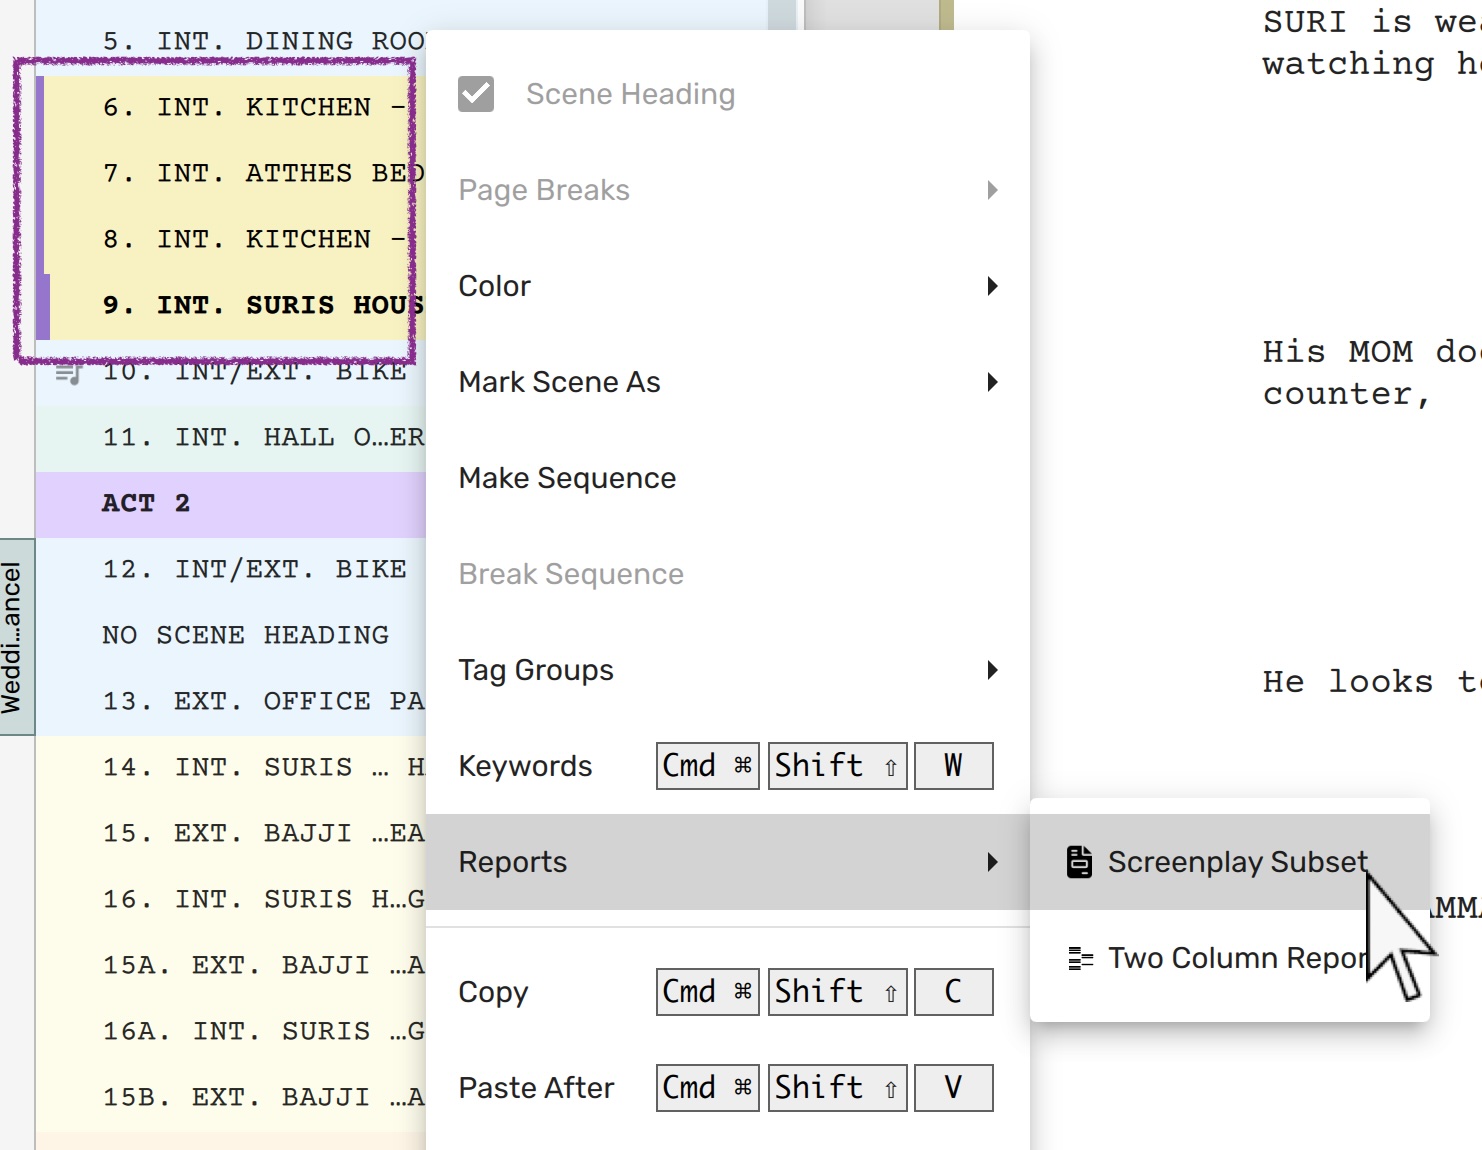Open the vertical Weddi...ancel side tab
This screenshot has height=1150, width=1482.
[x=14, y=637]
